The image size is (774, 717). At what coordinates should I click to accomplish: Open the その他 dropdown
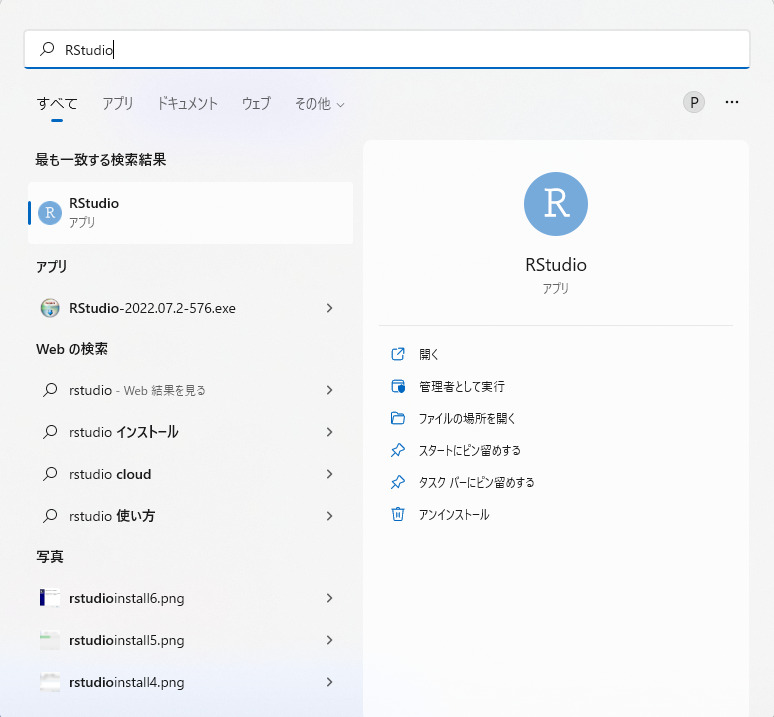(319, 104)
